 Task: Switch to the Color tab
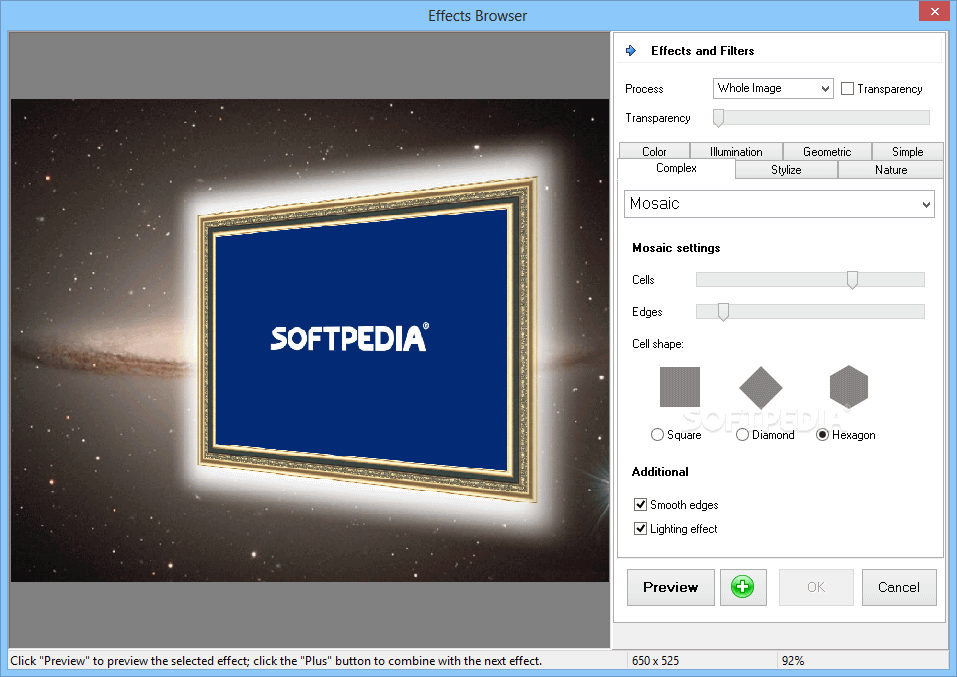[654, 151]
